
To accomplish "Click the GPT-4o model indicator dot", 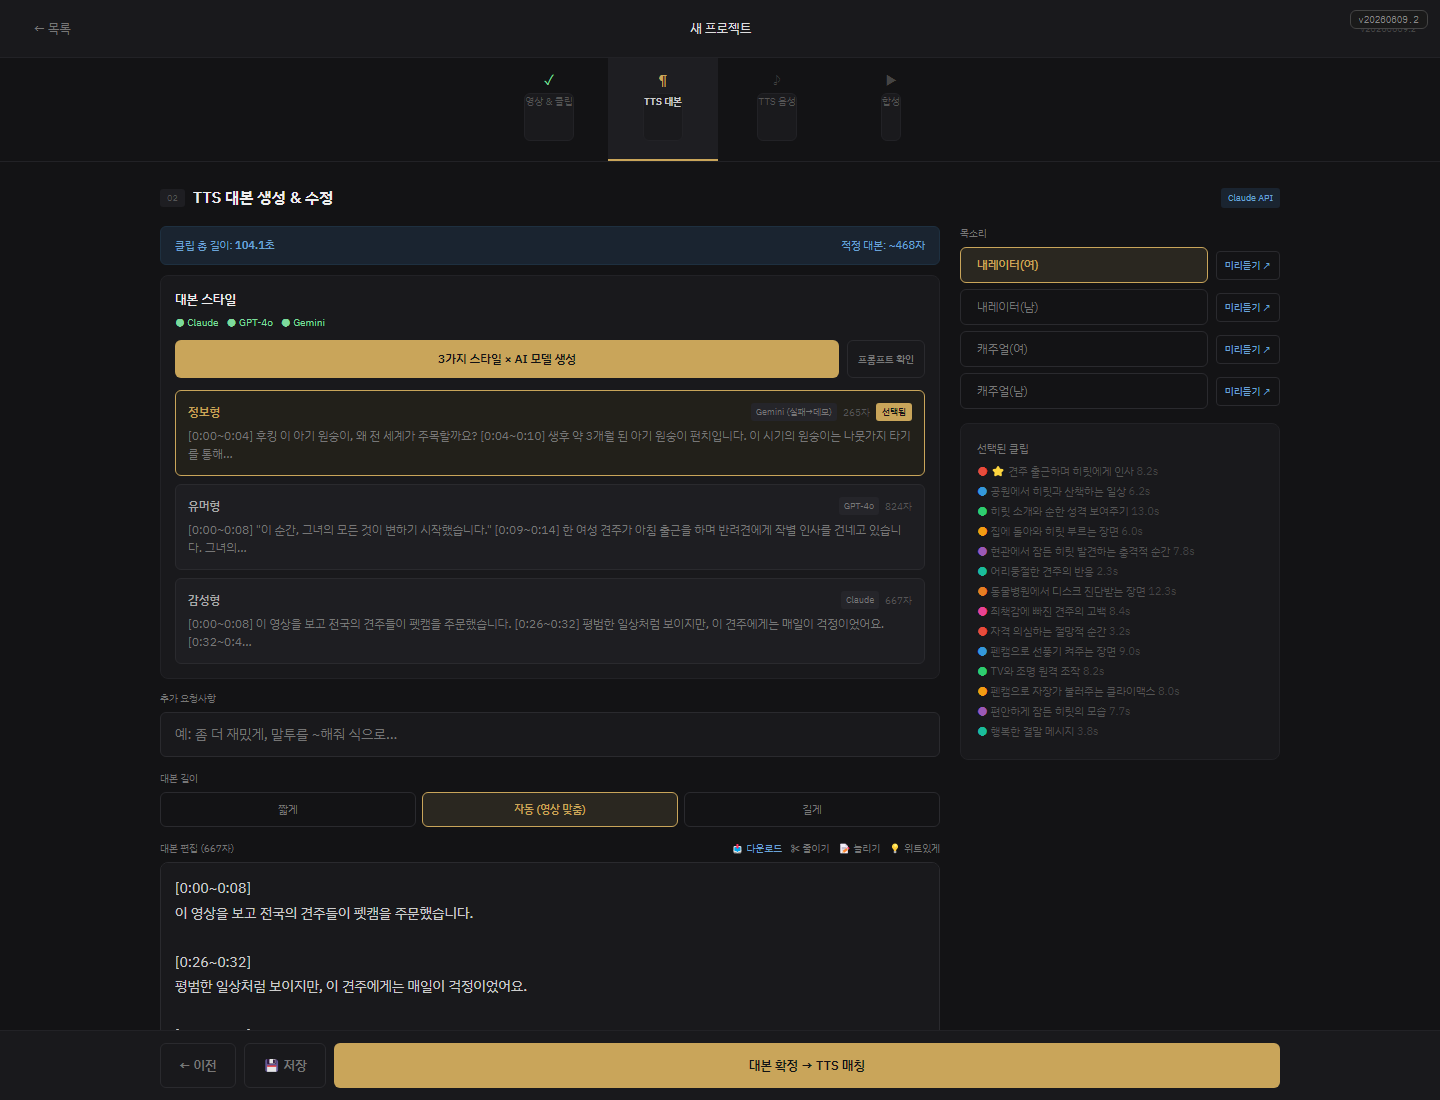I will [232, 323].
